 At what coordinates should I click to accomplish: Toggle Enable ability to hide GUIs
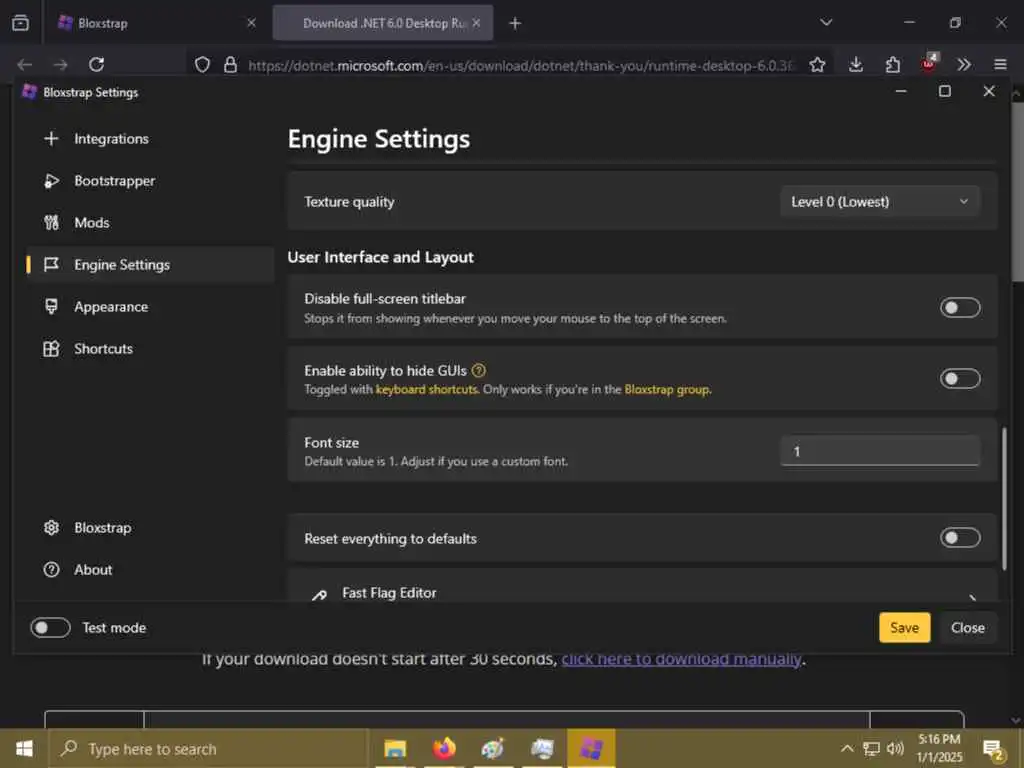959,379
